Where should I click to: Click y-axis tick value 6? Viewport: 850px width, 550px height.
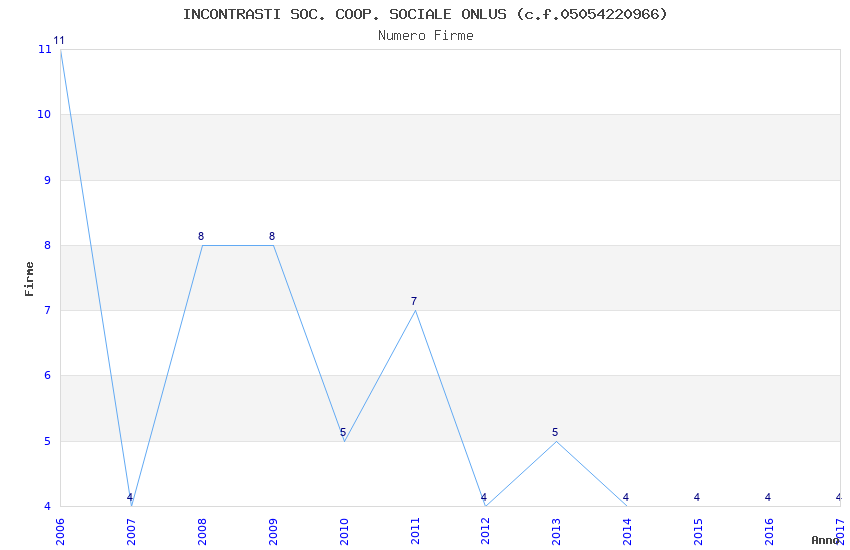[x=48, y=376]
